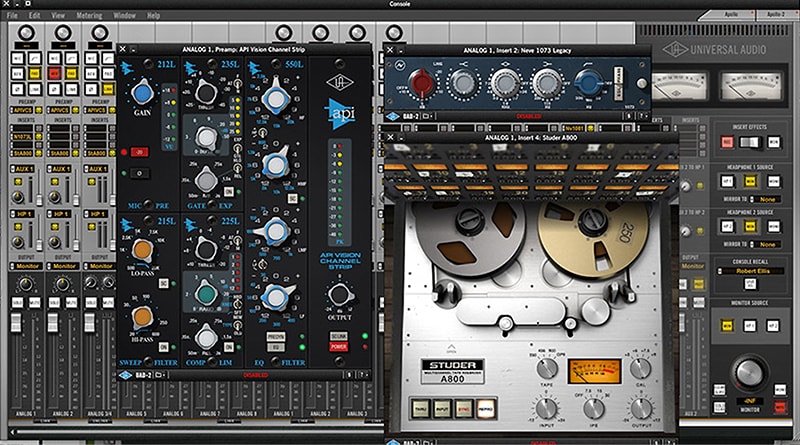
Task: Click the API logo on the channel strip
Action: [x=340, y=113]
